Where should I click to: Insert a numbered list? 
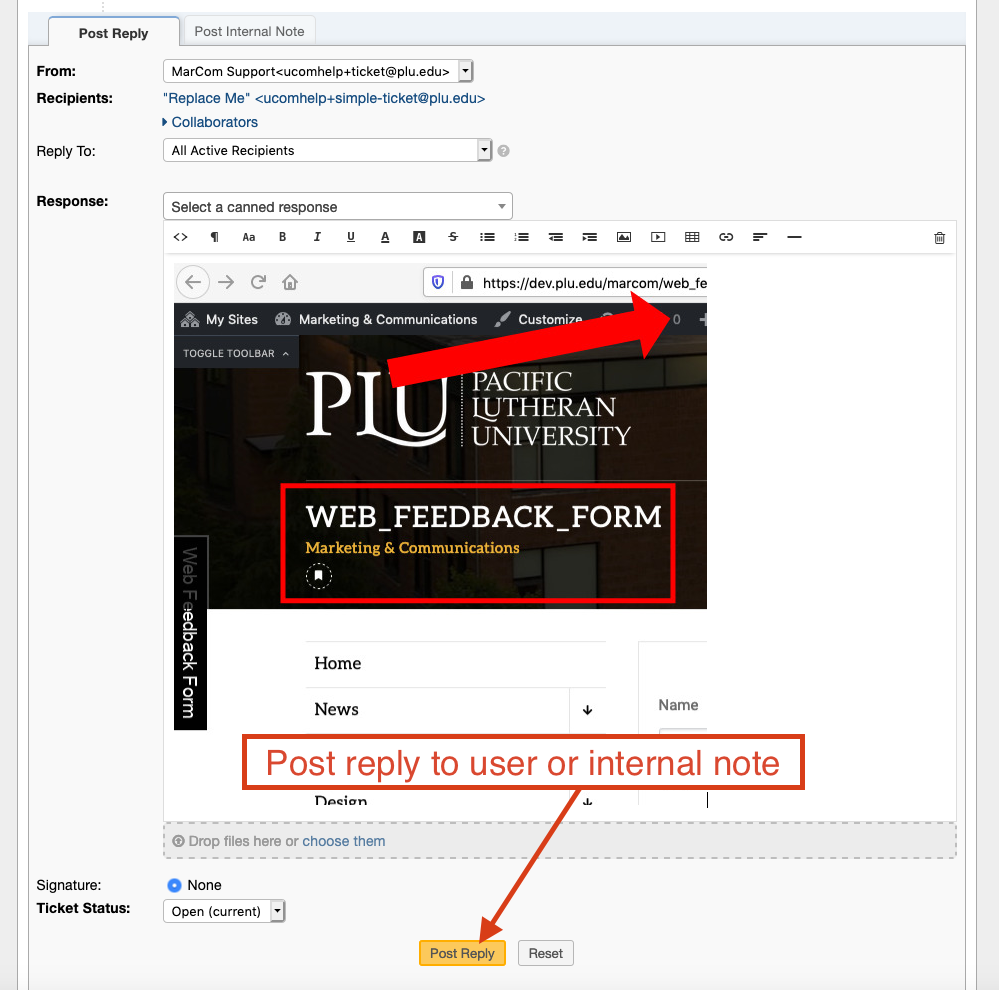click(x=521, y=237)
